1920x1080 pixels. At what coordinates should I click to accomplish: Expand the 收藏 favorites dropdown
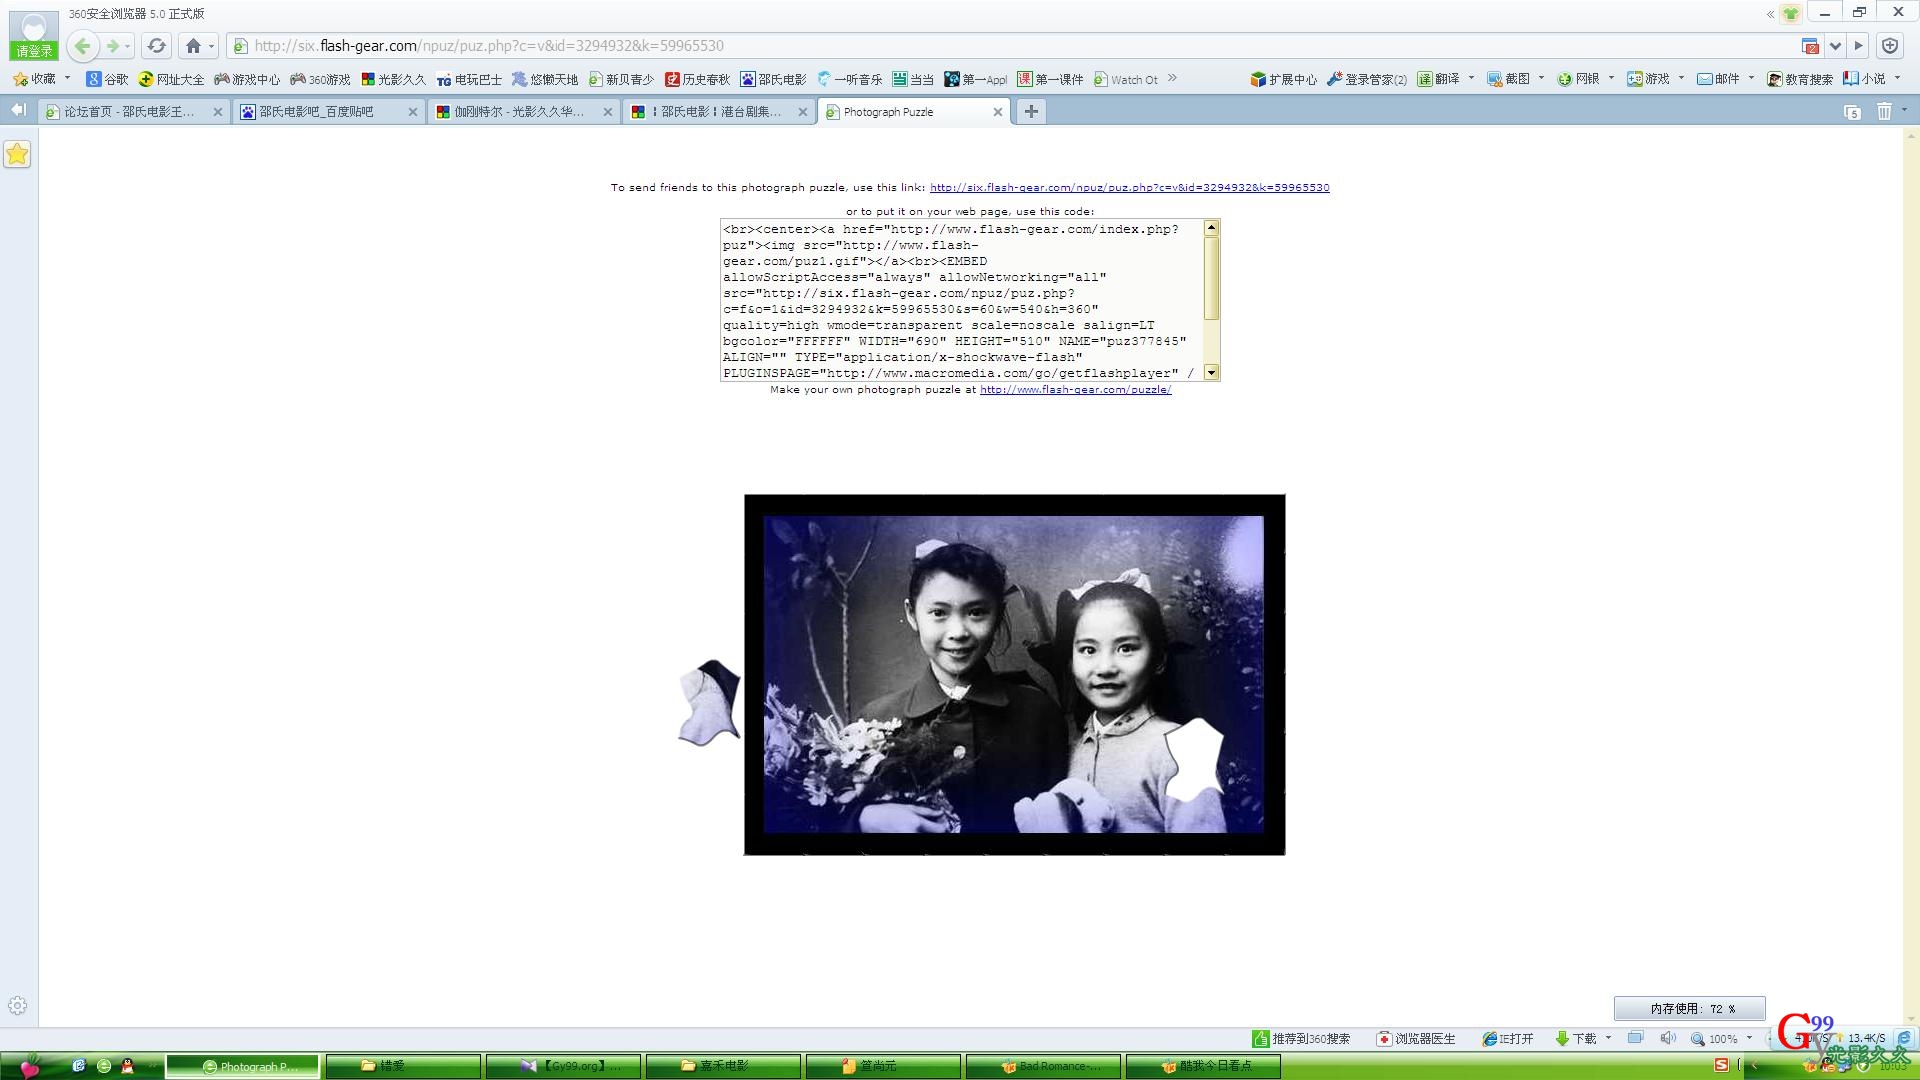[67, 78]
